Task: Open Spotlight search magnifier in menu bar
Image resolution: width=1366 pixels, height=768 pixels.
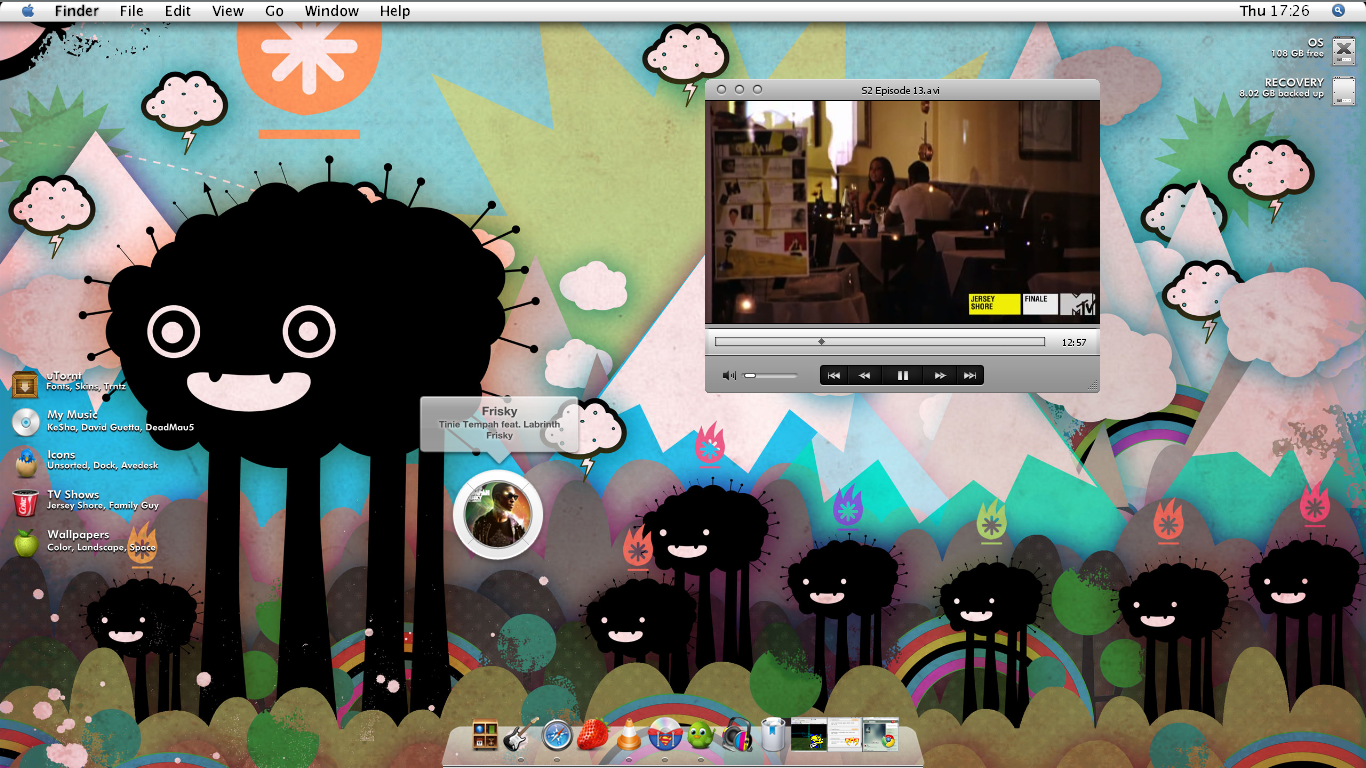Action: click(x=1338, y=10)
